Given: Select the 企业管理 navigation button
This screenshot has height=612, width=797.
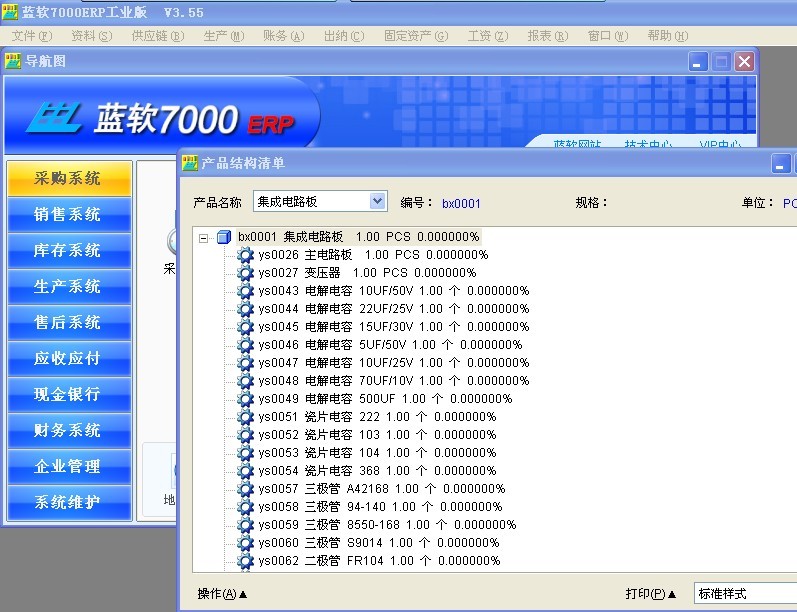Looking at the screenshot, I should click(70, 466).
